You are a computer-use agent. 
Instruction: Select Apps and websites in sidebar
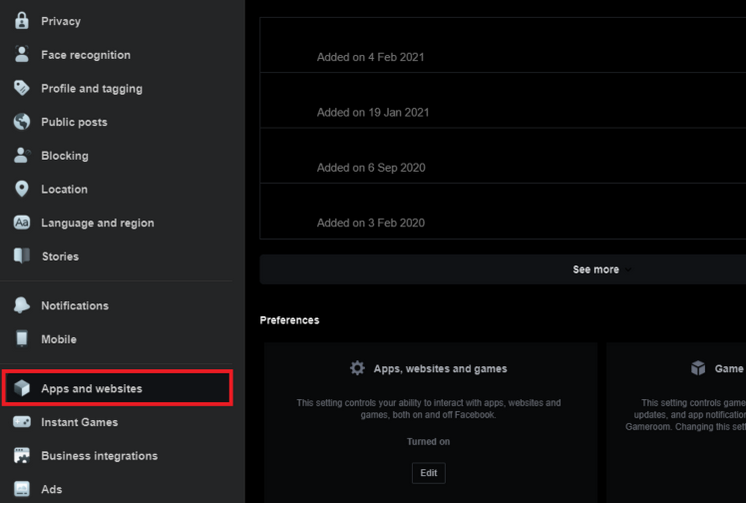click(x=91, y=388)
